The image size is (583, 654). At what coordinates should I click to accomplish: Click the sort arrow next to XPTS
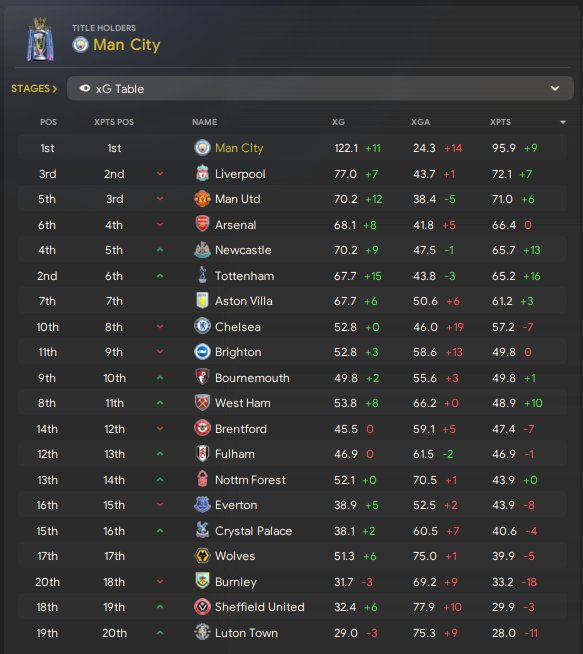563,122
